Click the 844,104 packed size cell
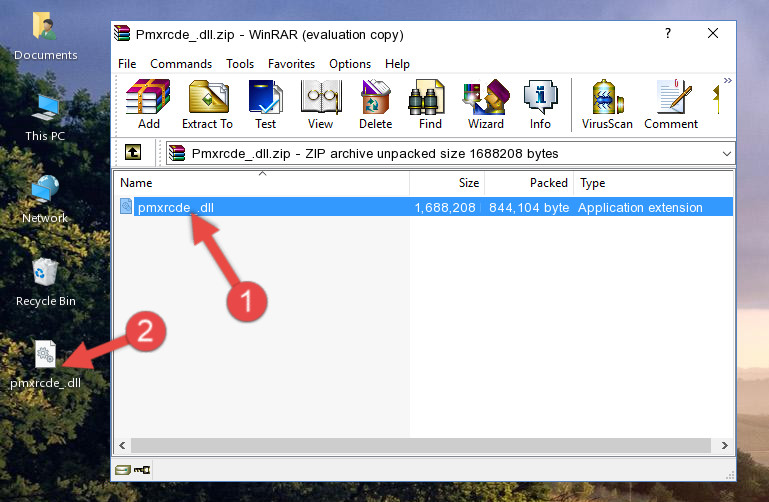769x502 pixels. click(x=529, y=208)
